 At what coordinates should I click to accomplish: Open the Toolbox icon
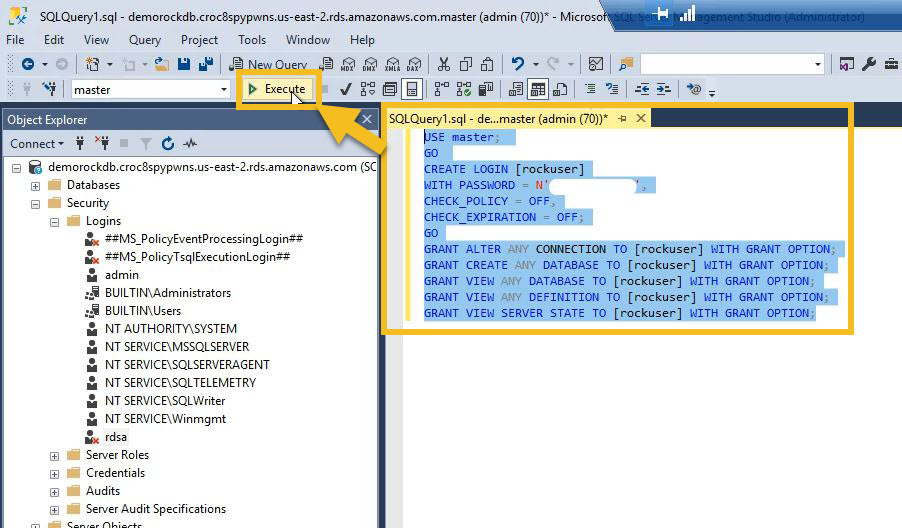891,64
